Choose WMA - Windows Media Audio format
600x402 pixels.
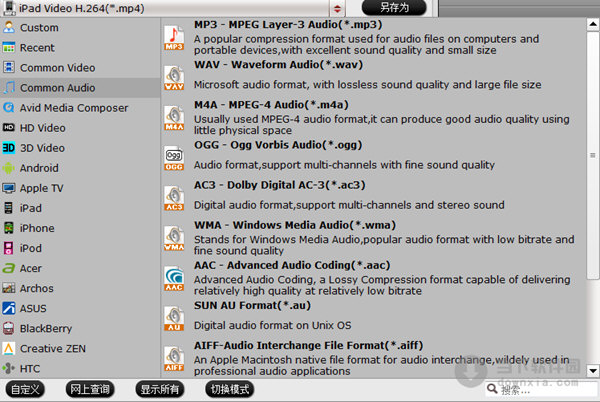(x=373, y=238)
